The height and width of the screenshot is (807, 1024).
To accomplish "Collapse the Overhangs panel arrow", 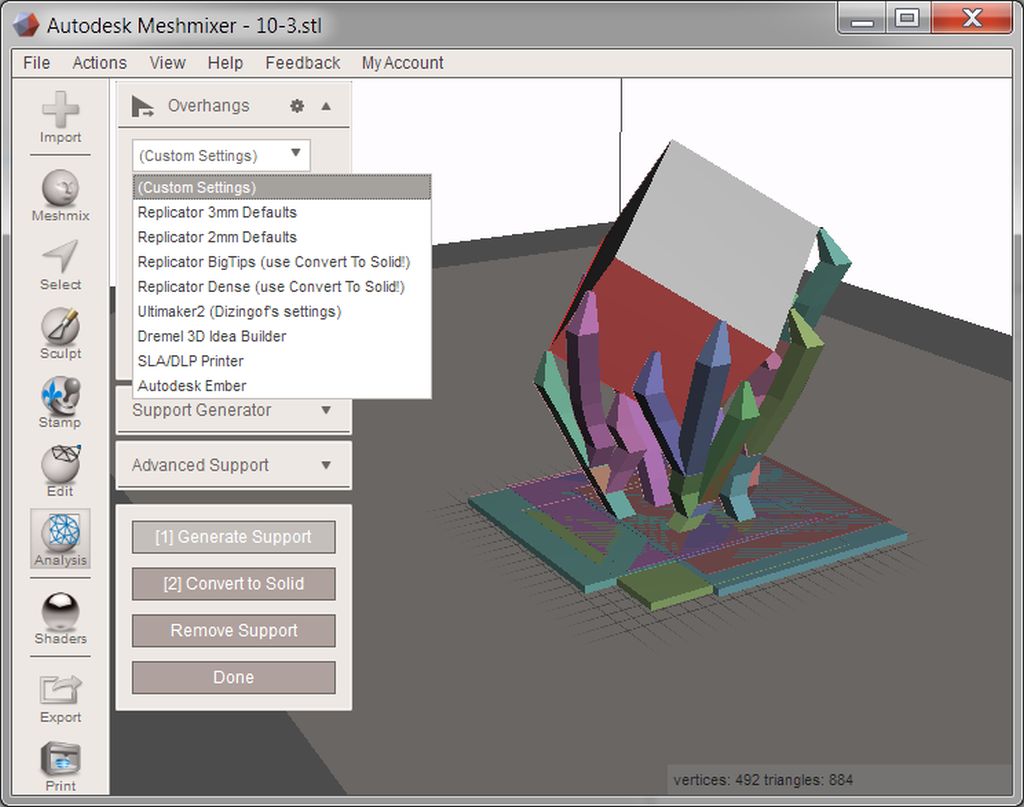I will [x=326, y=106].
